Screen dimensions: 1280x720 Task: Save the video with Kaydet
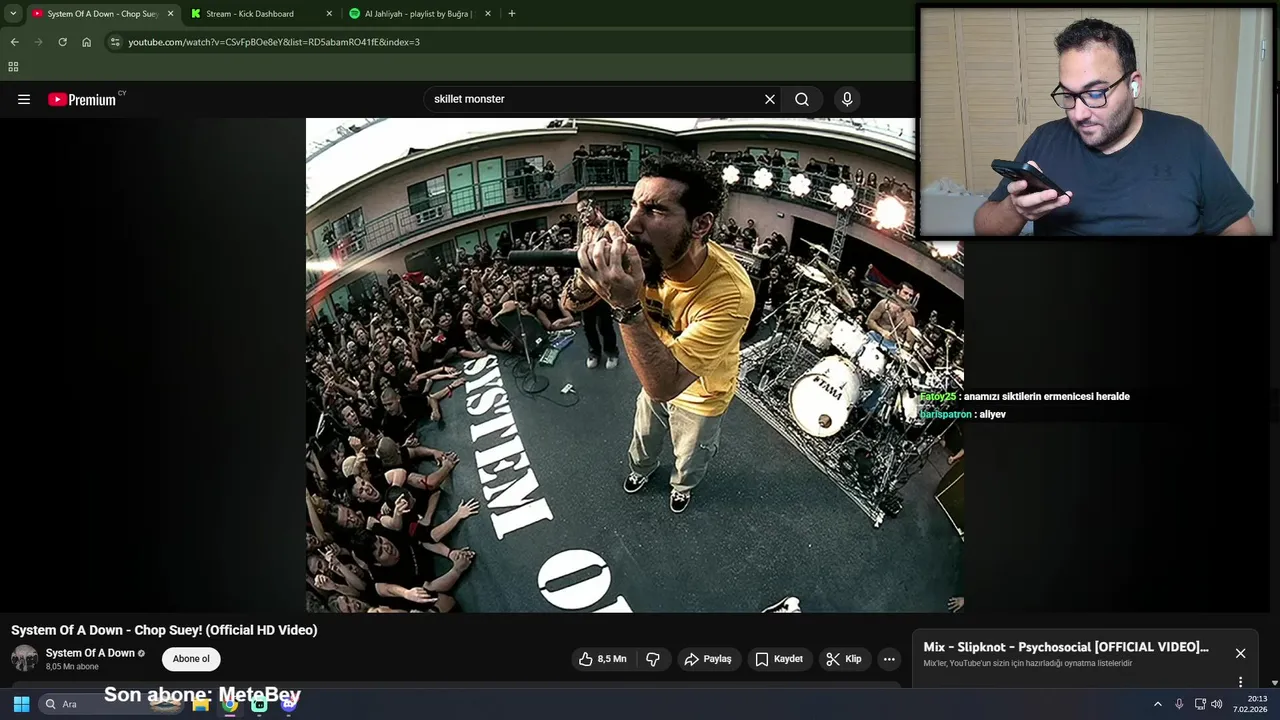(x=779, y=659)
